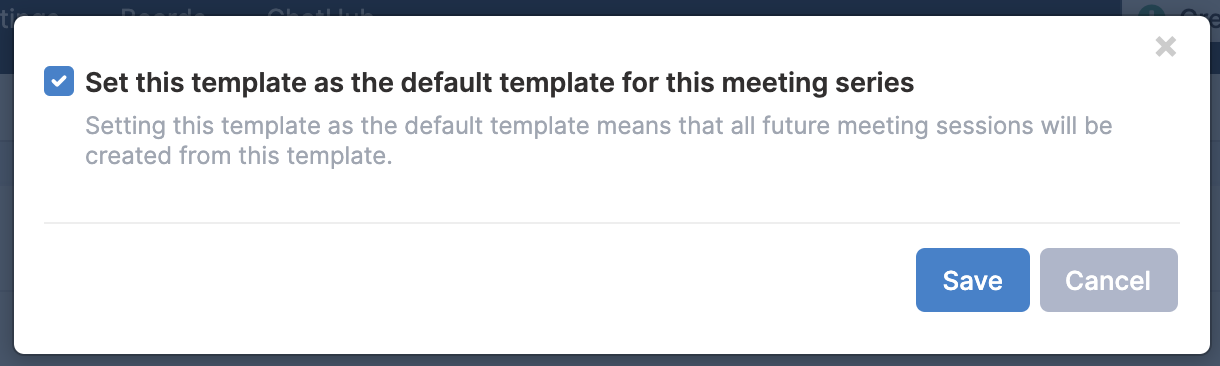Click the 'Set this template as the default' label
1220x366 pixels.
pos(500,82)
